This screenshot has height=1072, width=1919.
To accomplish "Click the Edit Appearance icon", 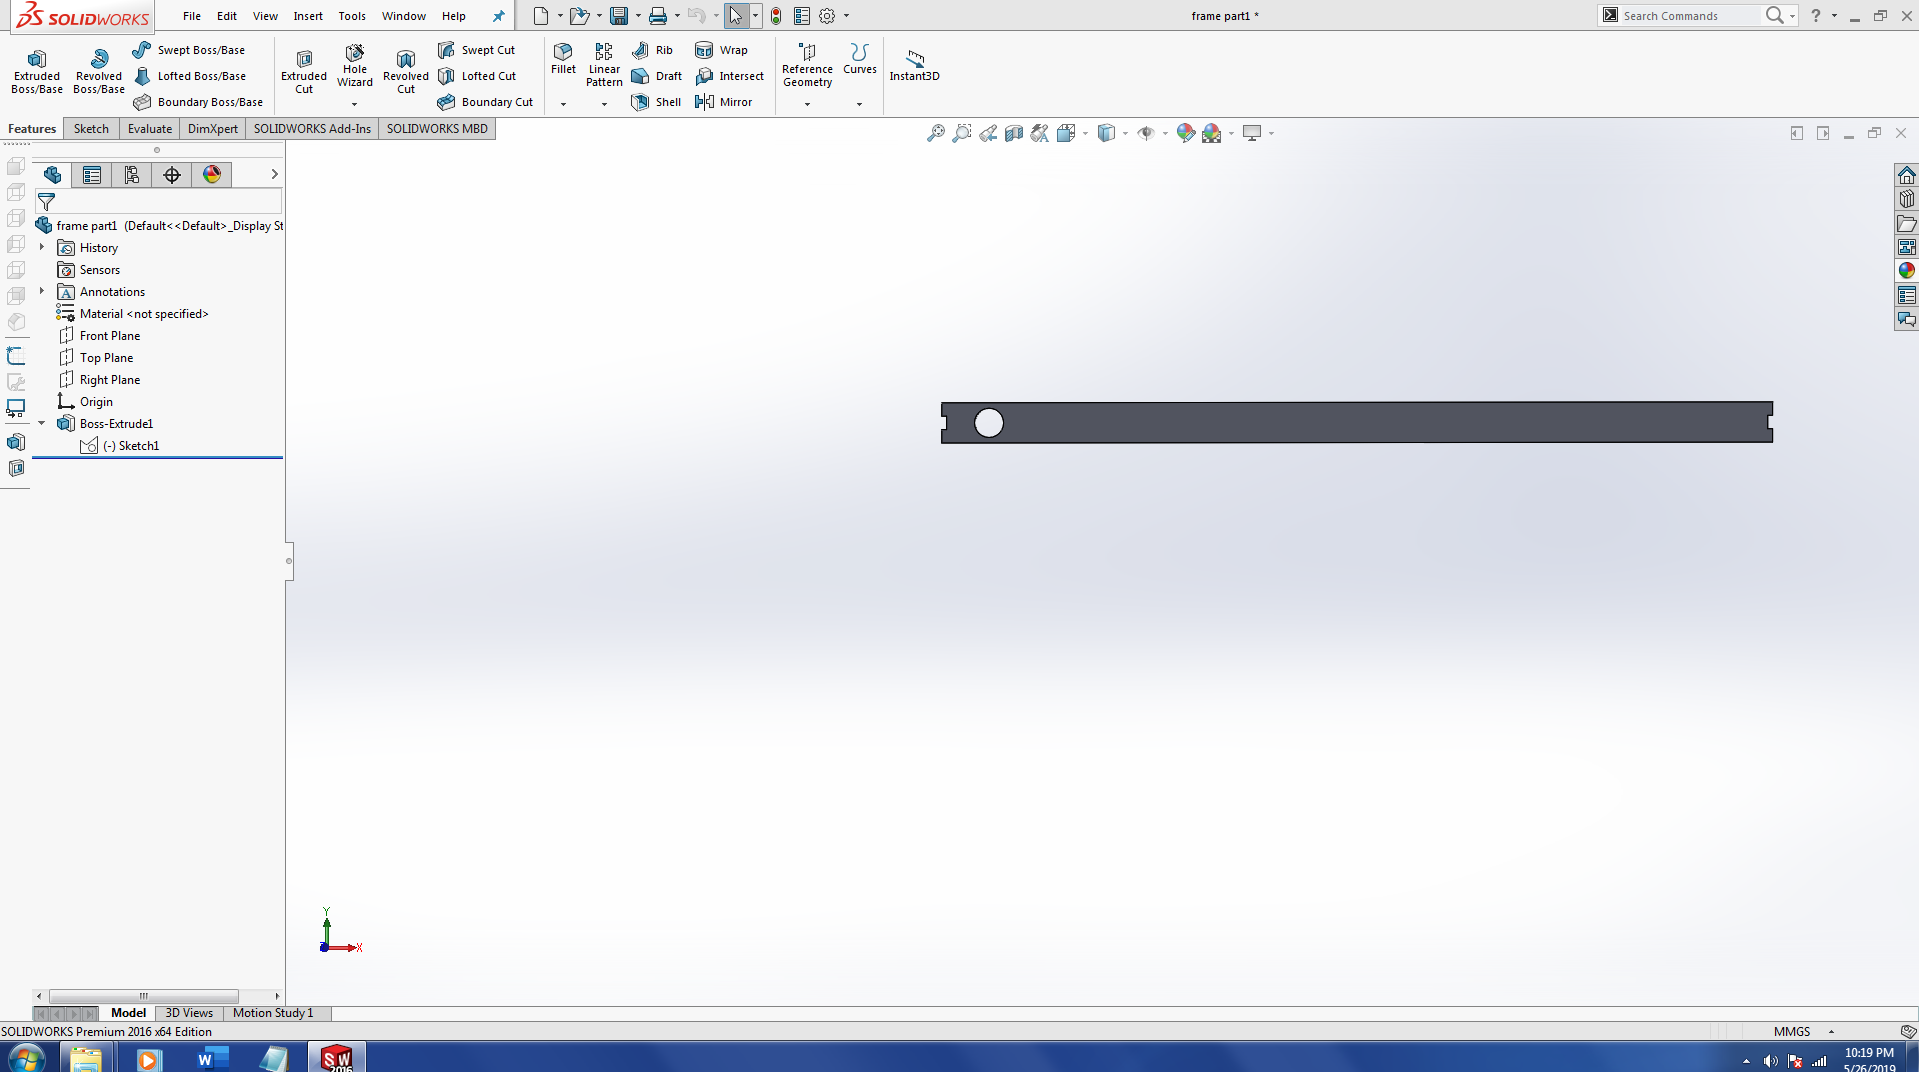I will click(1185, 133).
